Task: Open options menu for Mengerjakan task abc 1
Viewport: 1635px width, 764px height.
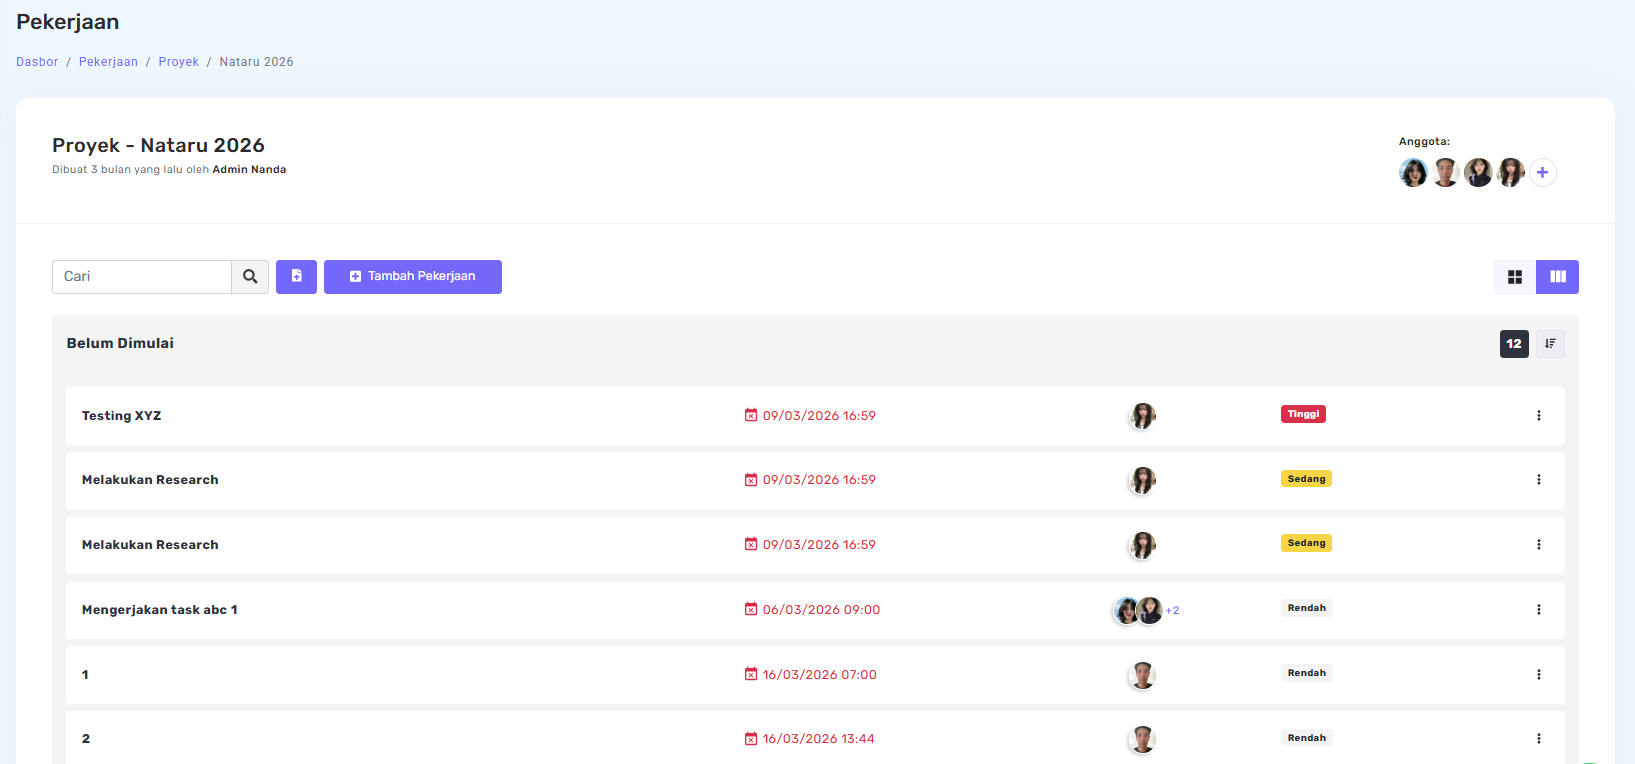Action: pyautogui.click(x=1538, y=610)
